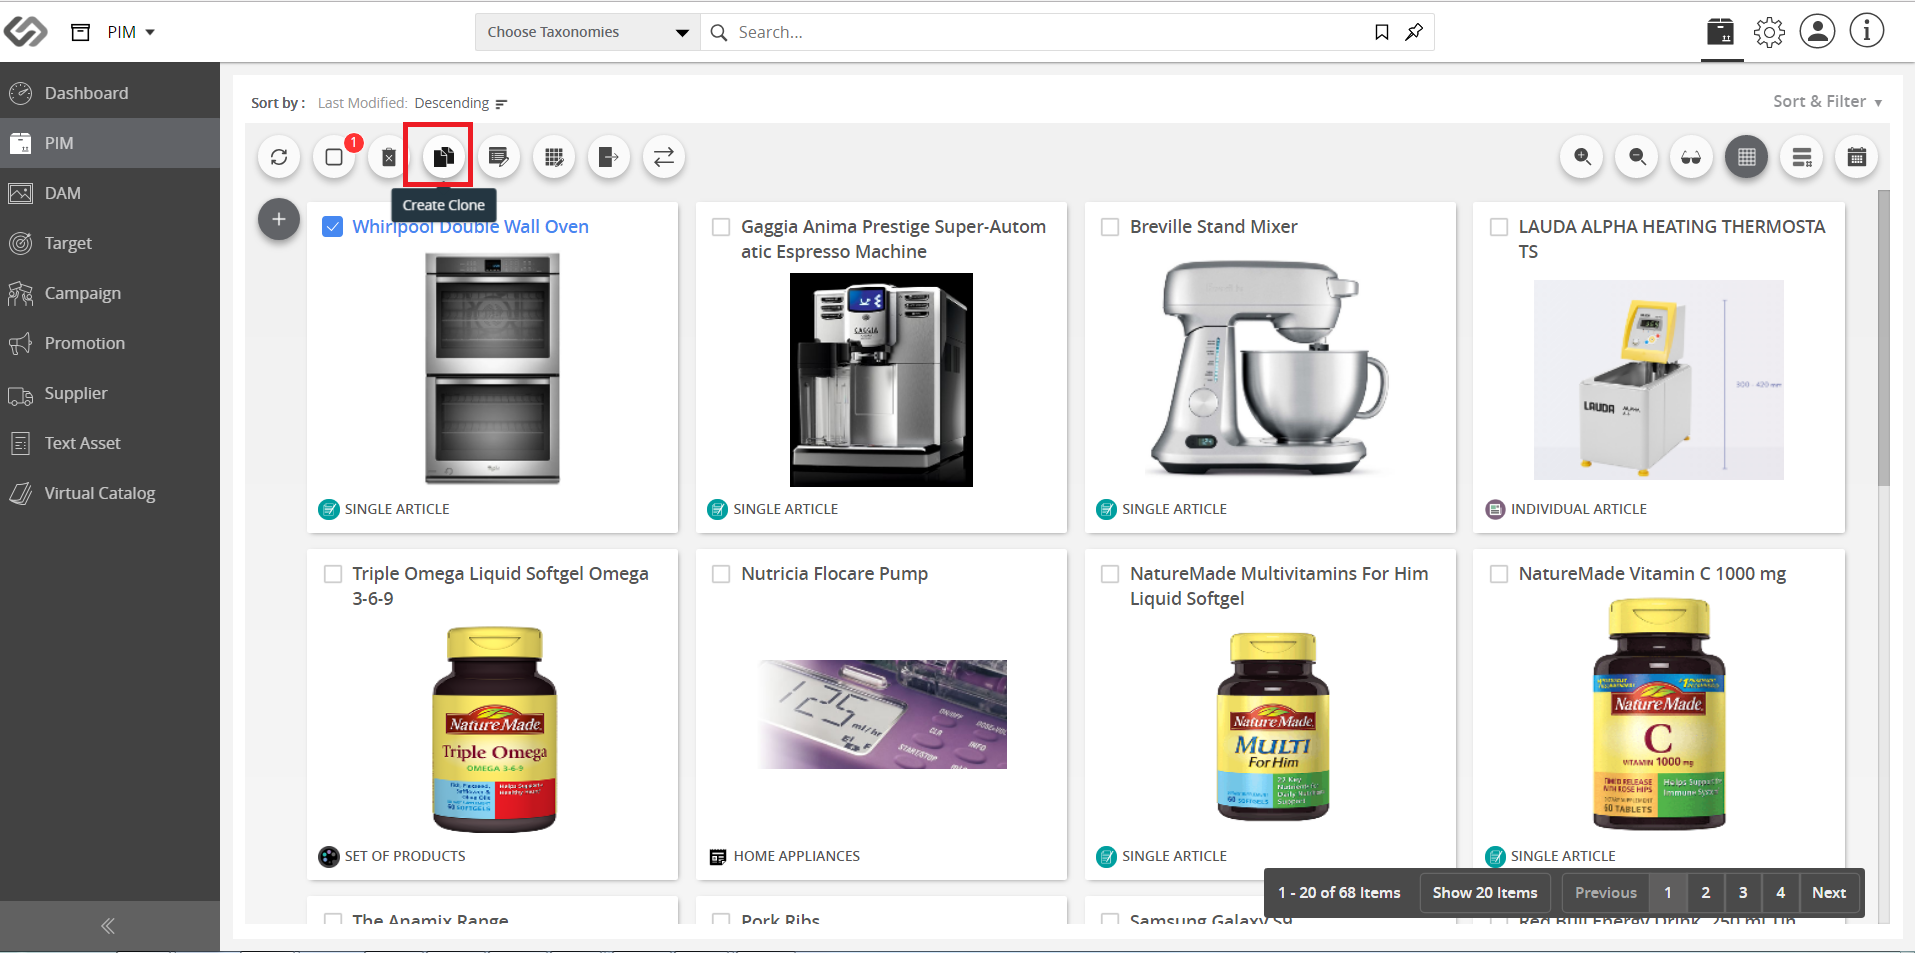This screenshot has width=1915, height=953.
Task: Open Target in sidebar
Action: (x=110, y=243)
